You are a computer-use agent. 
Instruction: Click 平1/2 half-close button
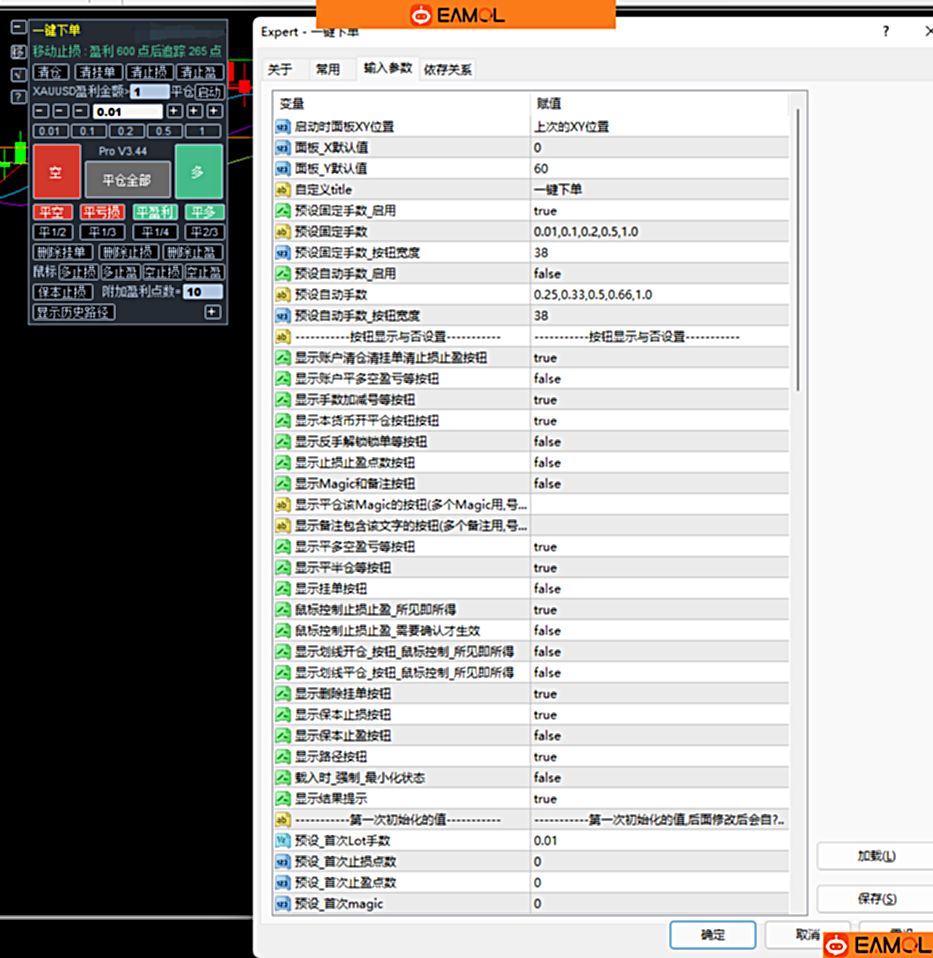(53, 232)
